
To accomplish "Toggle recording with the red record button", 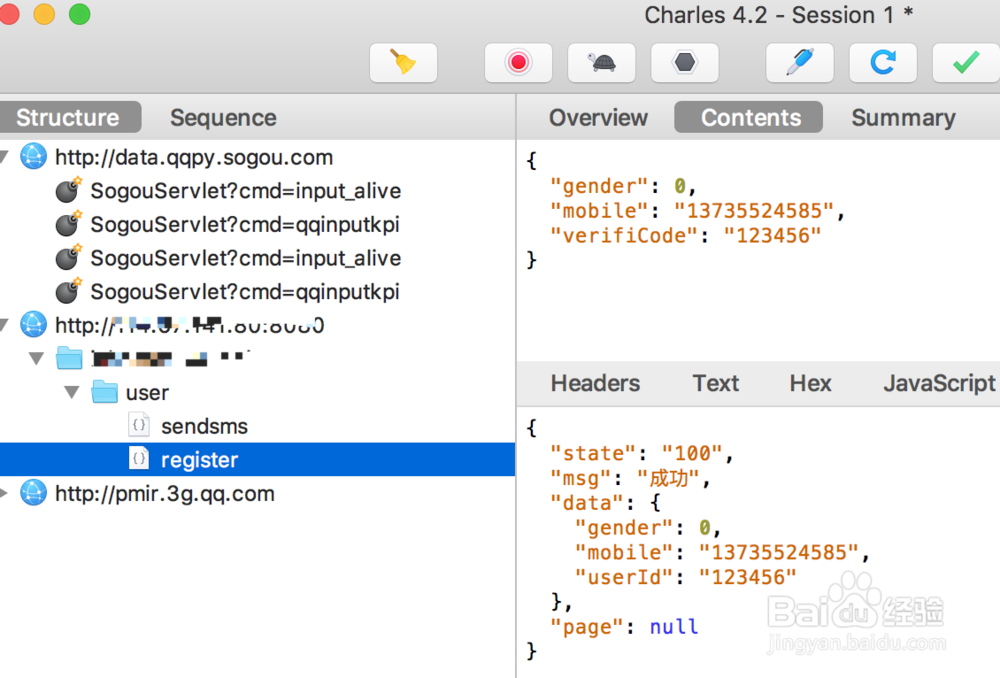I will point(518,63).
